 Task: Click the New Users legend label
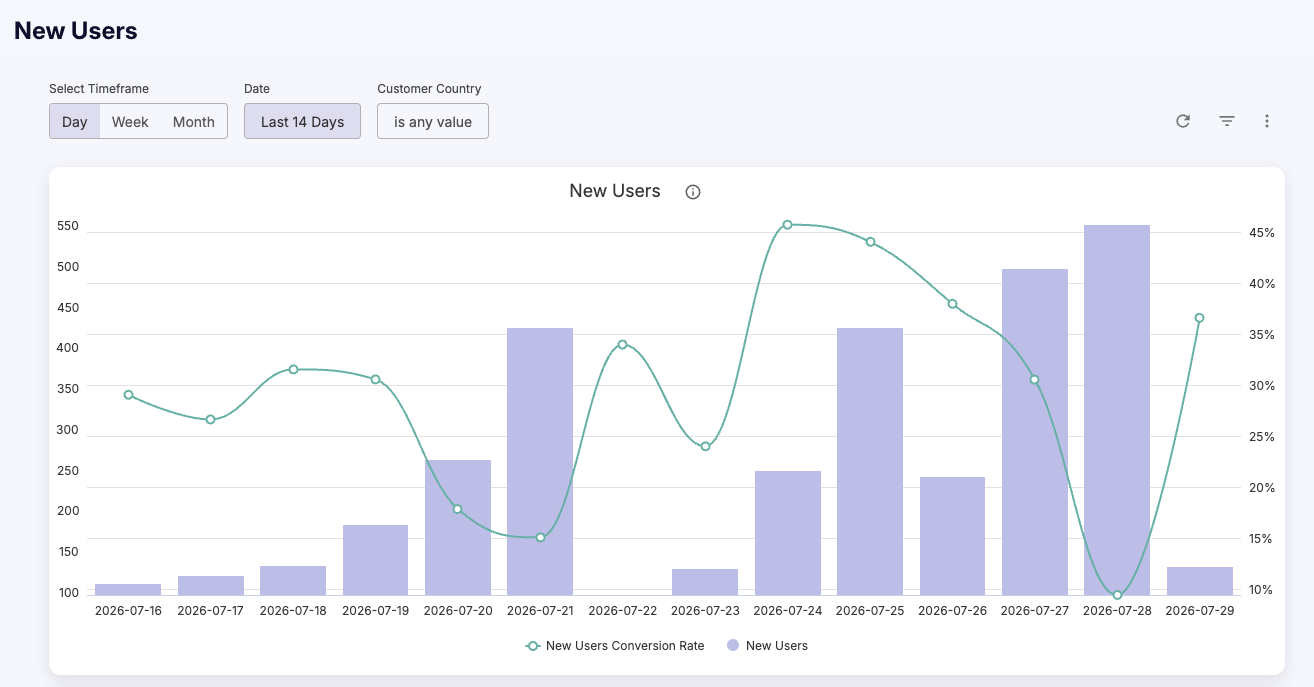tap(777, 646)
